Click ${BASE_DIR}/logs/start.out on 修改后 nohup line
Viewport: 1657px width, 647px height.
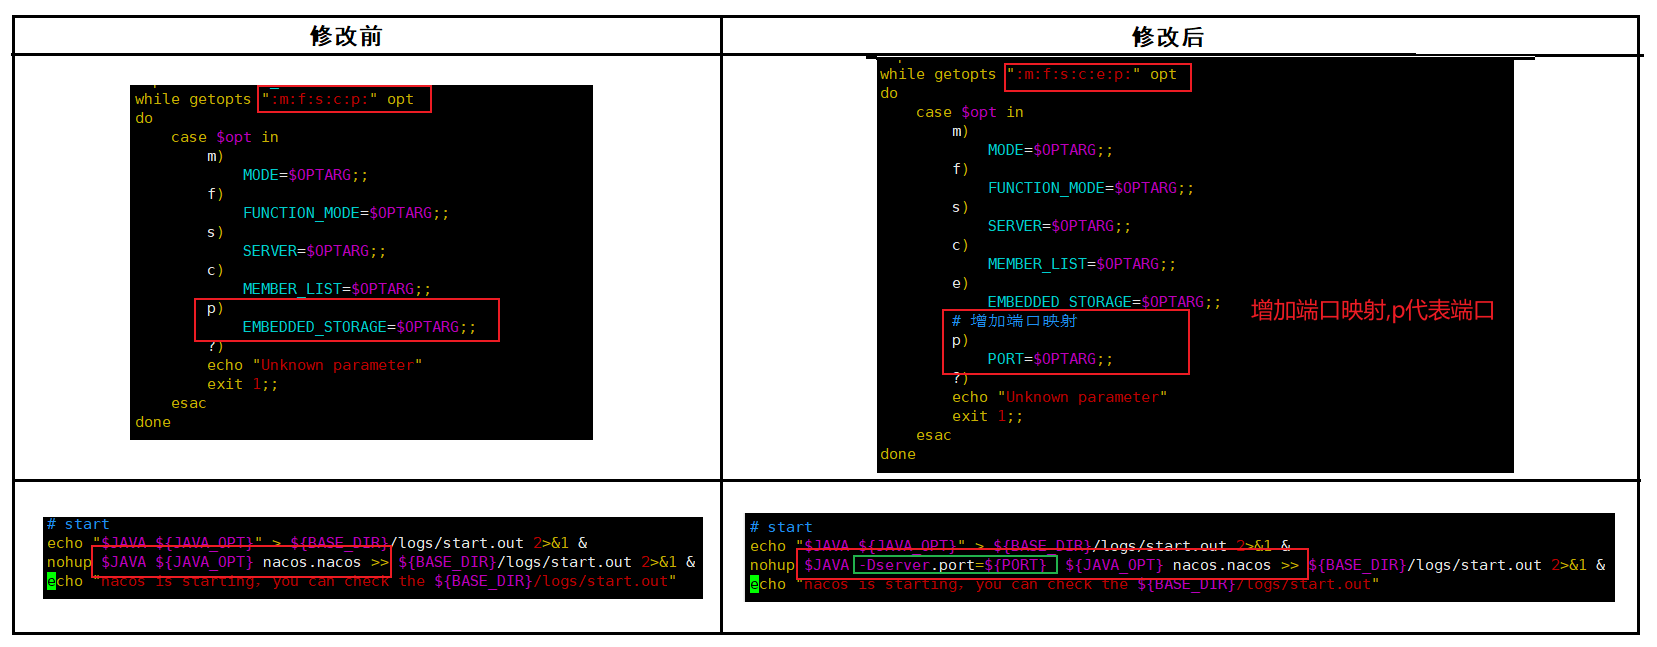(1425, 565)
